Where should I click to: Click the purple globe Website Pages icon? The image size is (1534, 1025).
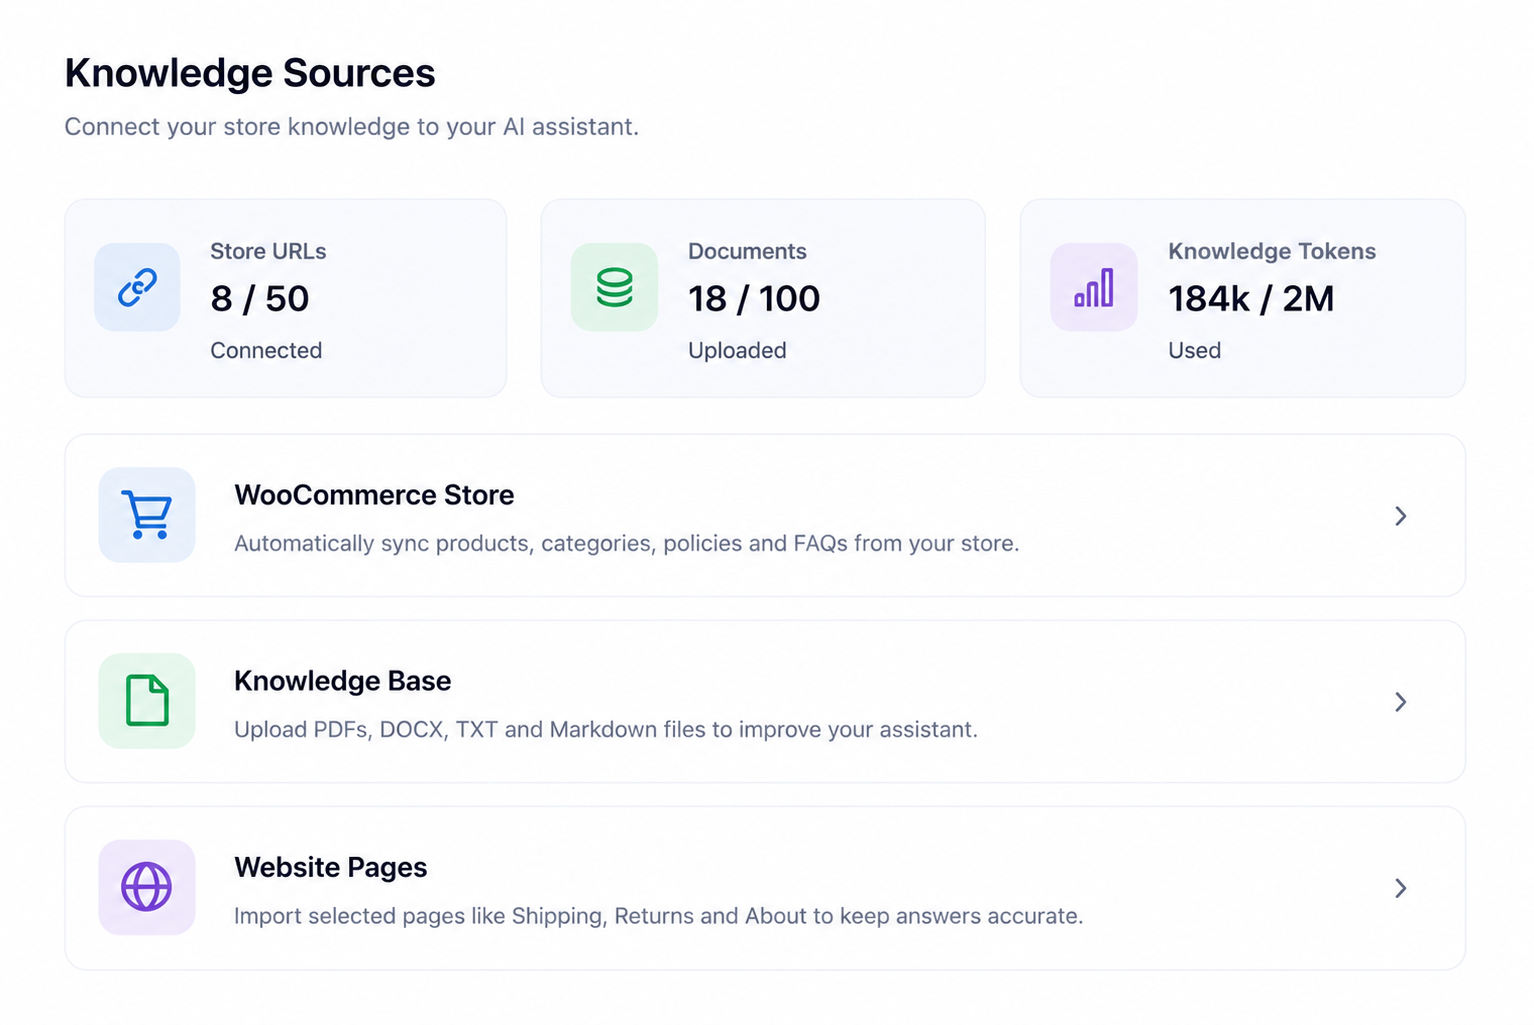click(x=147, y=887)
